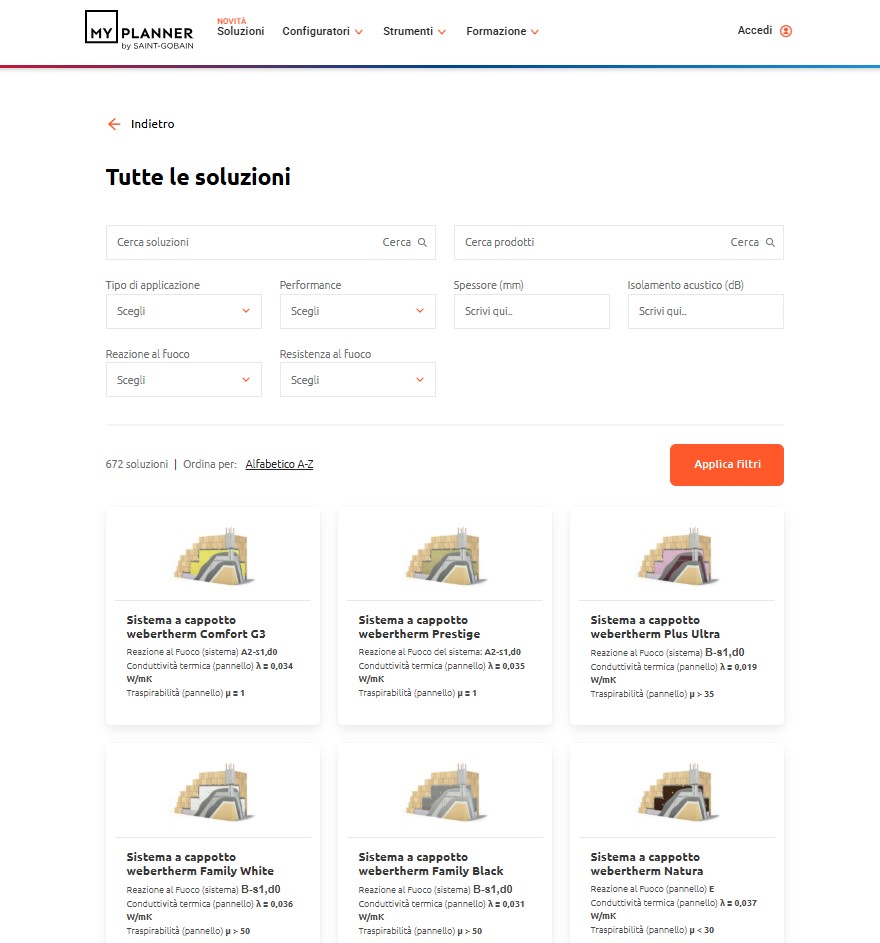The height and width of the screenshot is (943, 880).
Task: Expand the Strumenti menu
Action: tap(414, 31)
